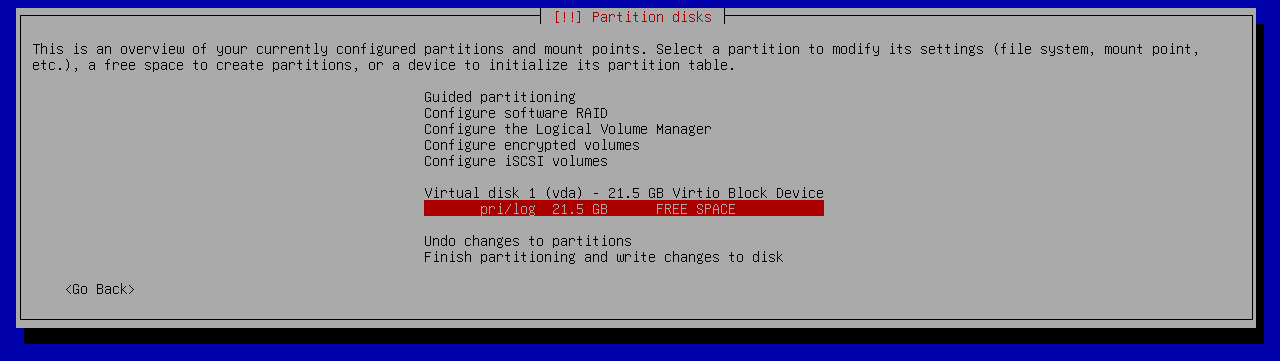Viewport: 1280px width, 361px height.
Task: Click the Go Back button
Action: [x=100, y=289]
